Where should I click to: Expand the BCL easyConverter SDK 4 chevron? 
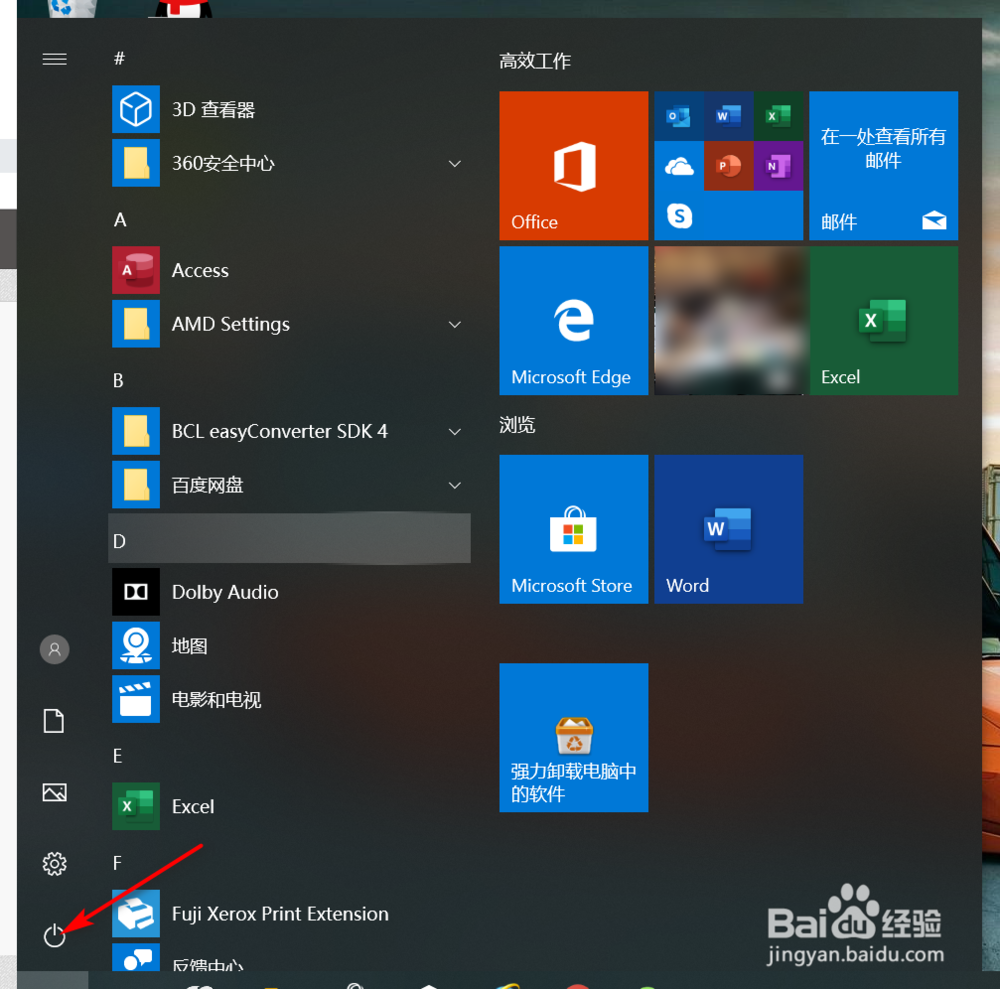(455, 432)
